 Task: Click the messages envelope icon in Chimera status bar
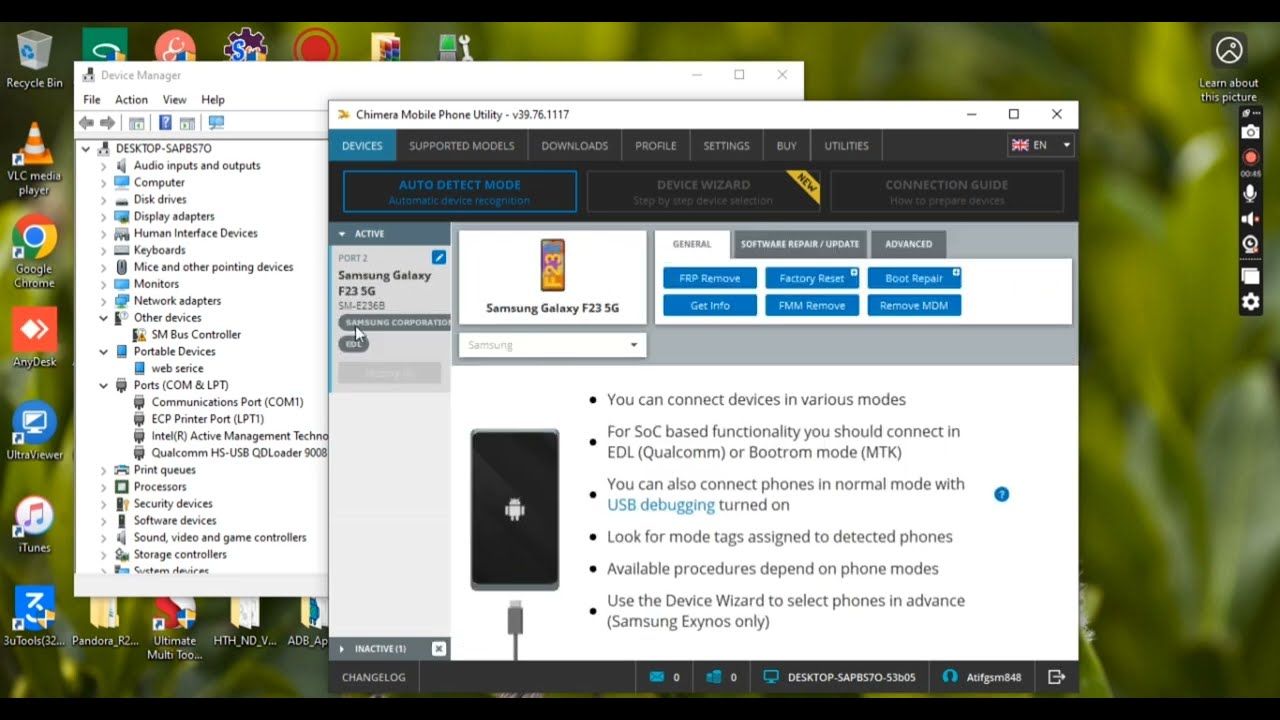click(x=655, y=676)
